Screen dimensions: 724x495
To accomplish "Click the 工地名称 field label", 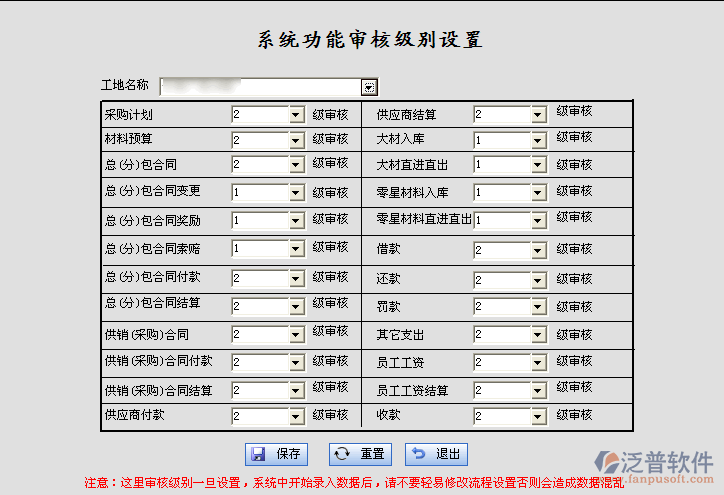I will [x=125, y=85].
